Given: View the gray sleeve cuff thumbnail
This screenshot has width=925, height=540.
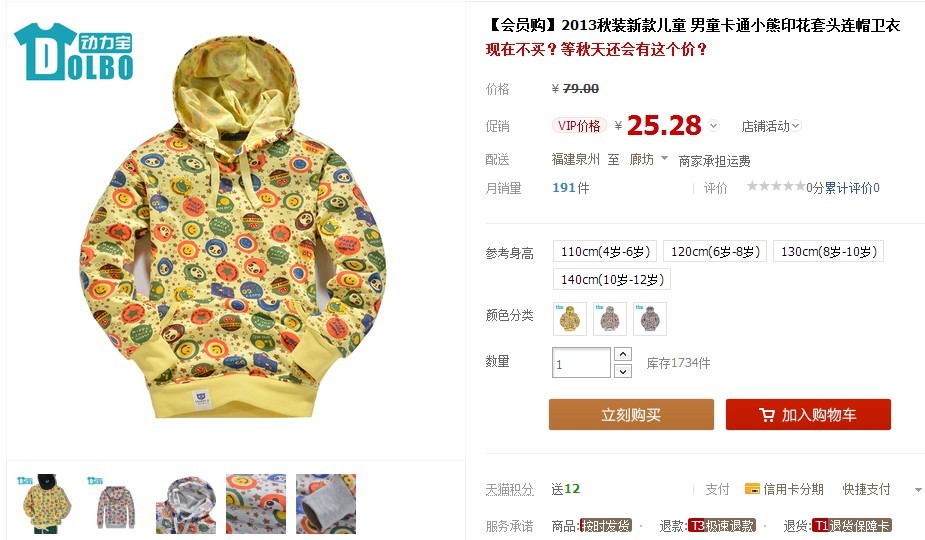Looking at the screenshot, I should click(x=326, y=504).
